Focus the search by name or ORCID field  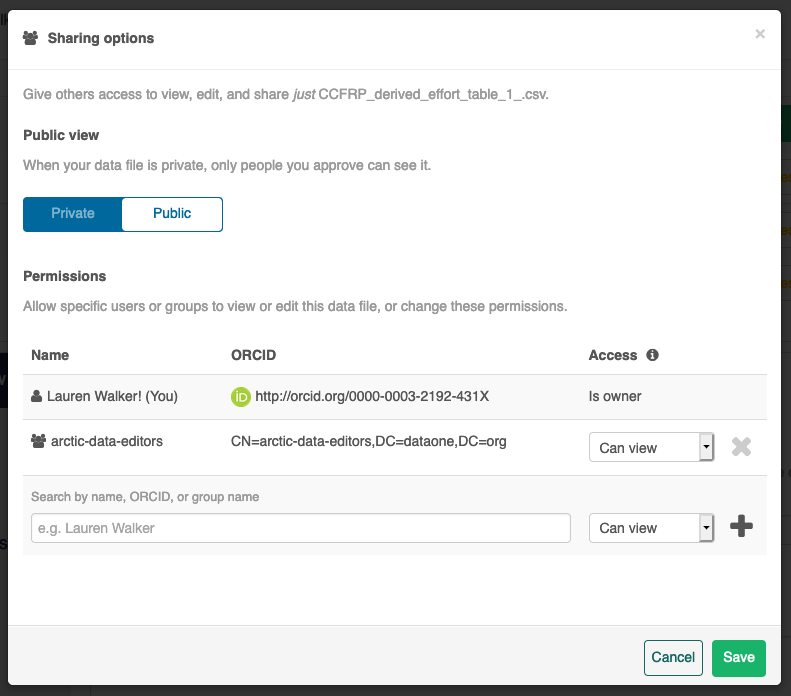coord(300,528)
